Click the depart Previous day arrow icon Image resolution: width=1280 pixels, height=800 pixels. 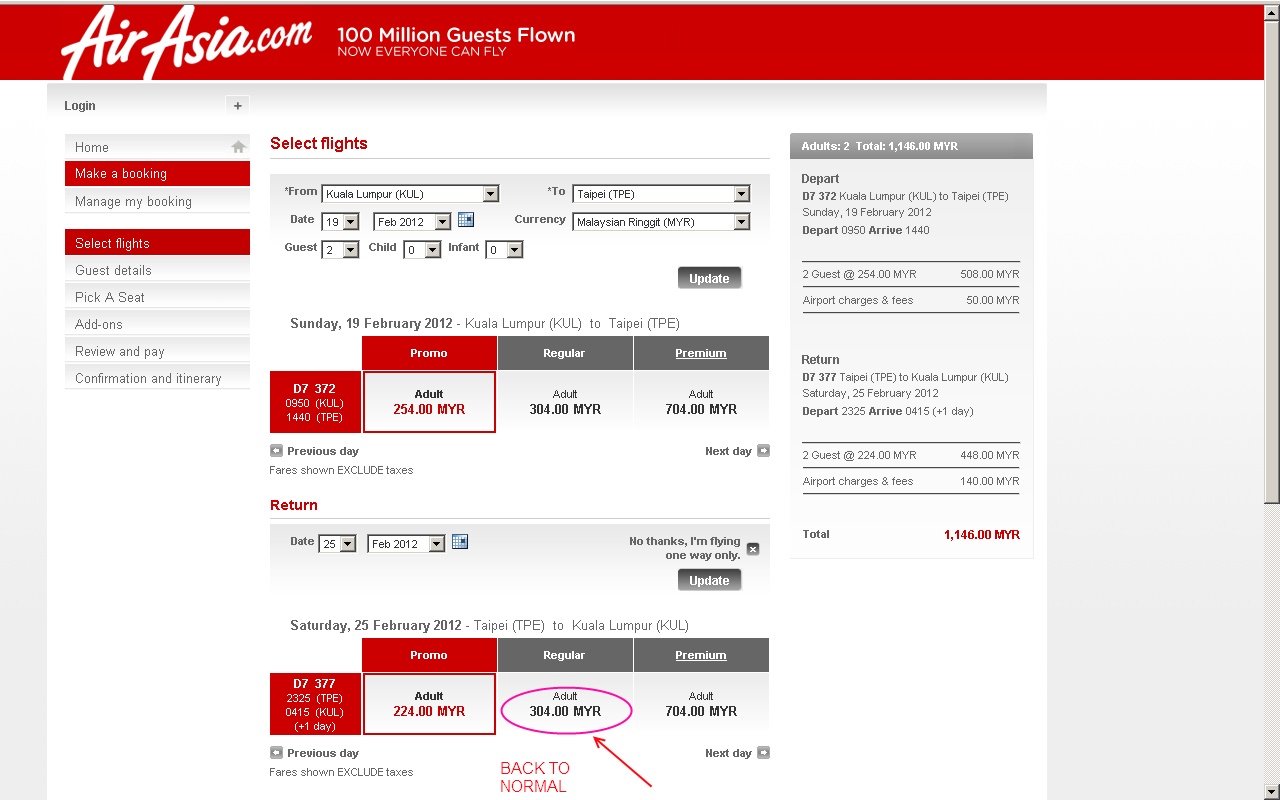click(x=276, y=451)
